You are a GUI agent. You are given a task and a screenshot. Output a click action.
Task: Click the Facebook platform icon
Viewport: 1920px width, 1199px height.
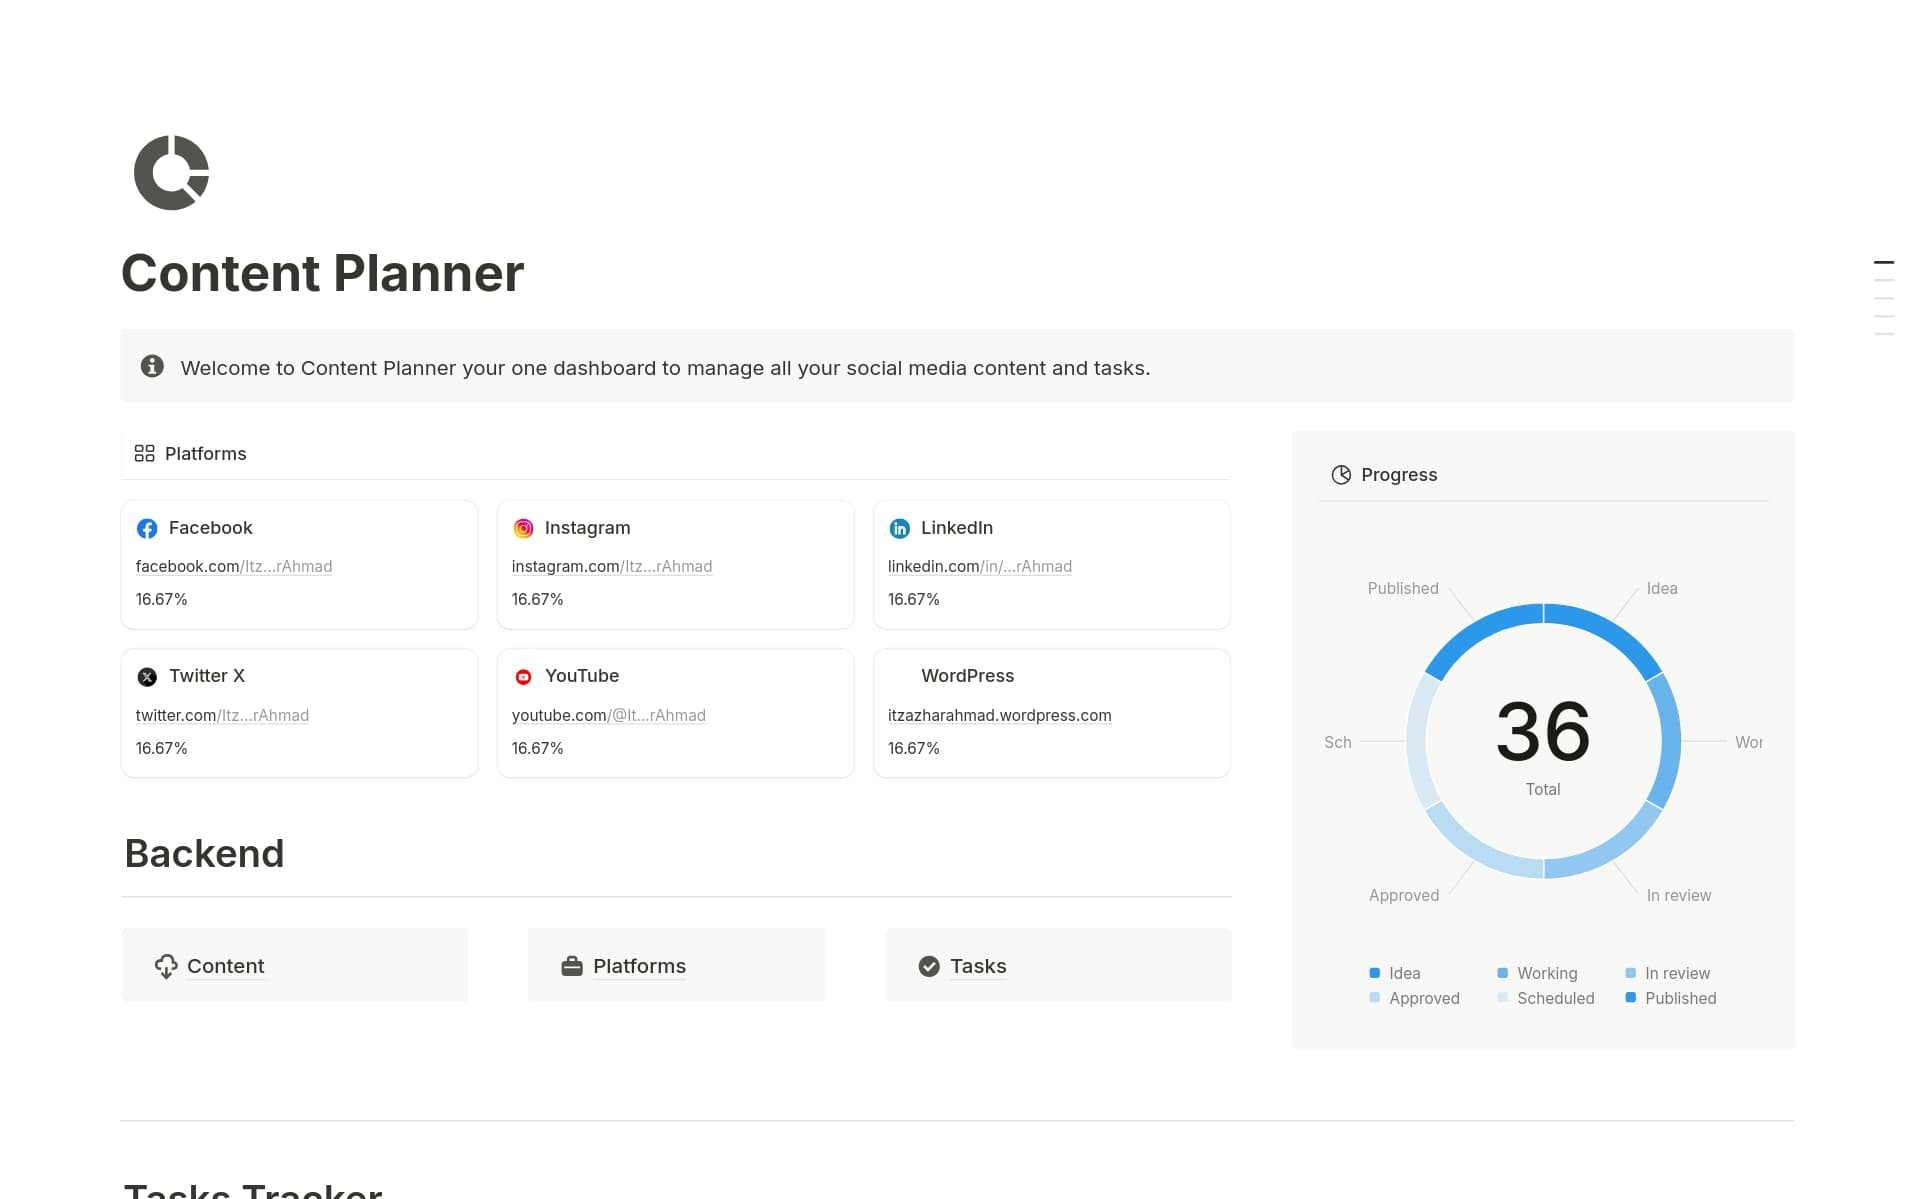(x=147, y=528)
